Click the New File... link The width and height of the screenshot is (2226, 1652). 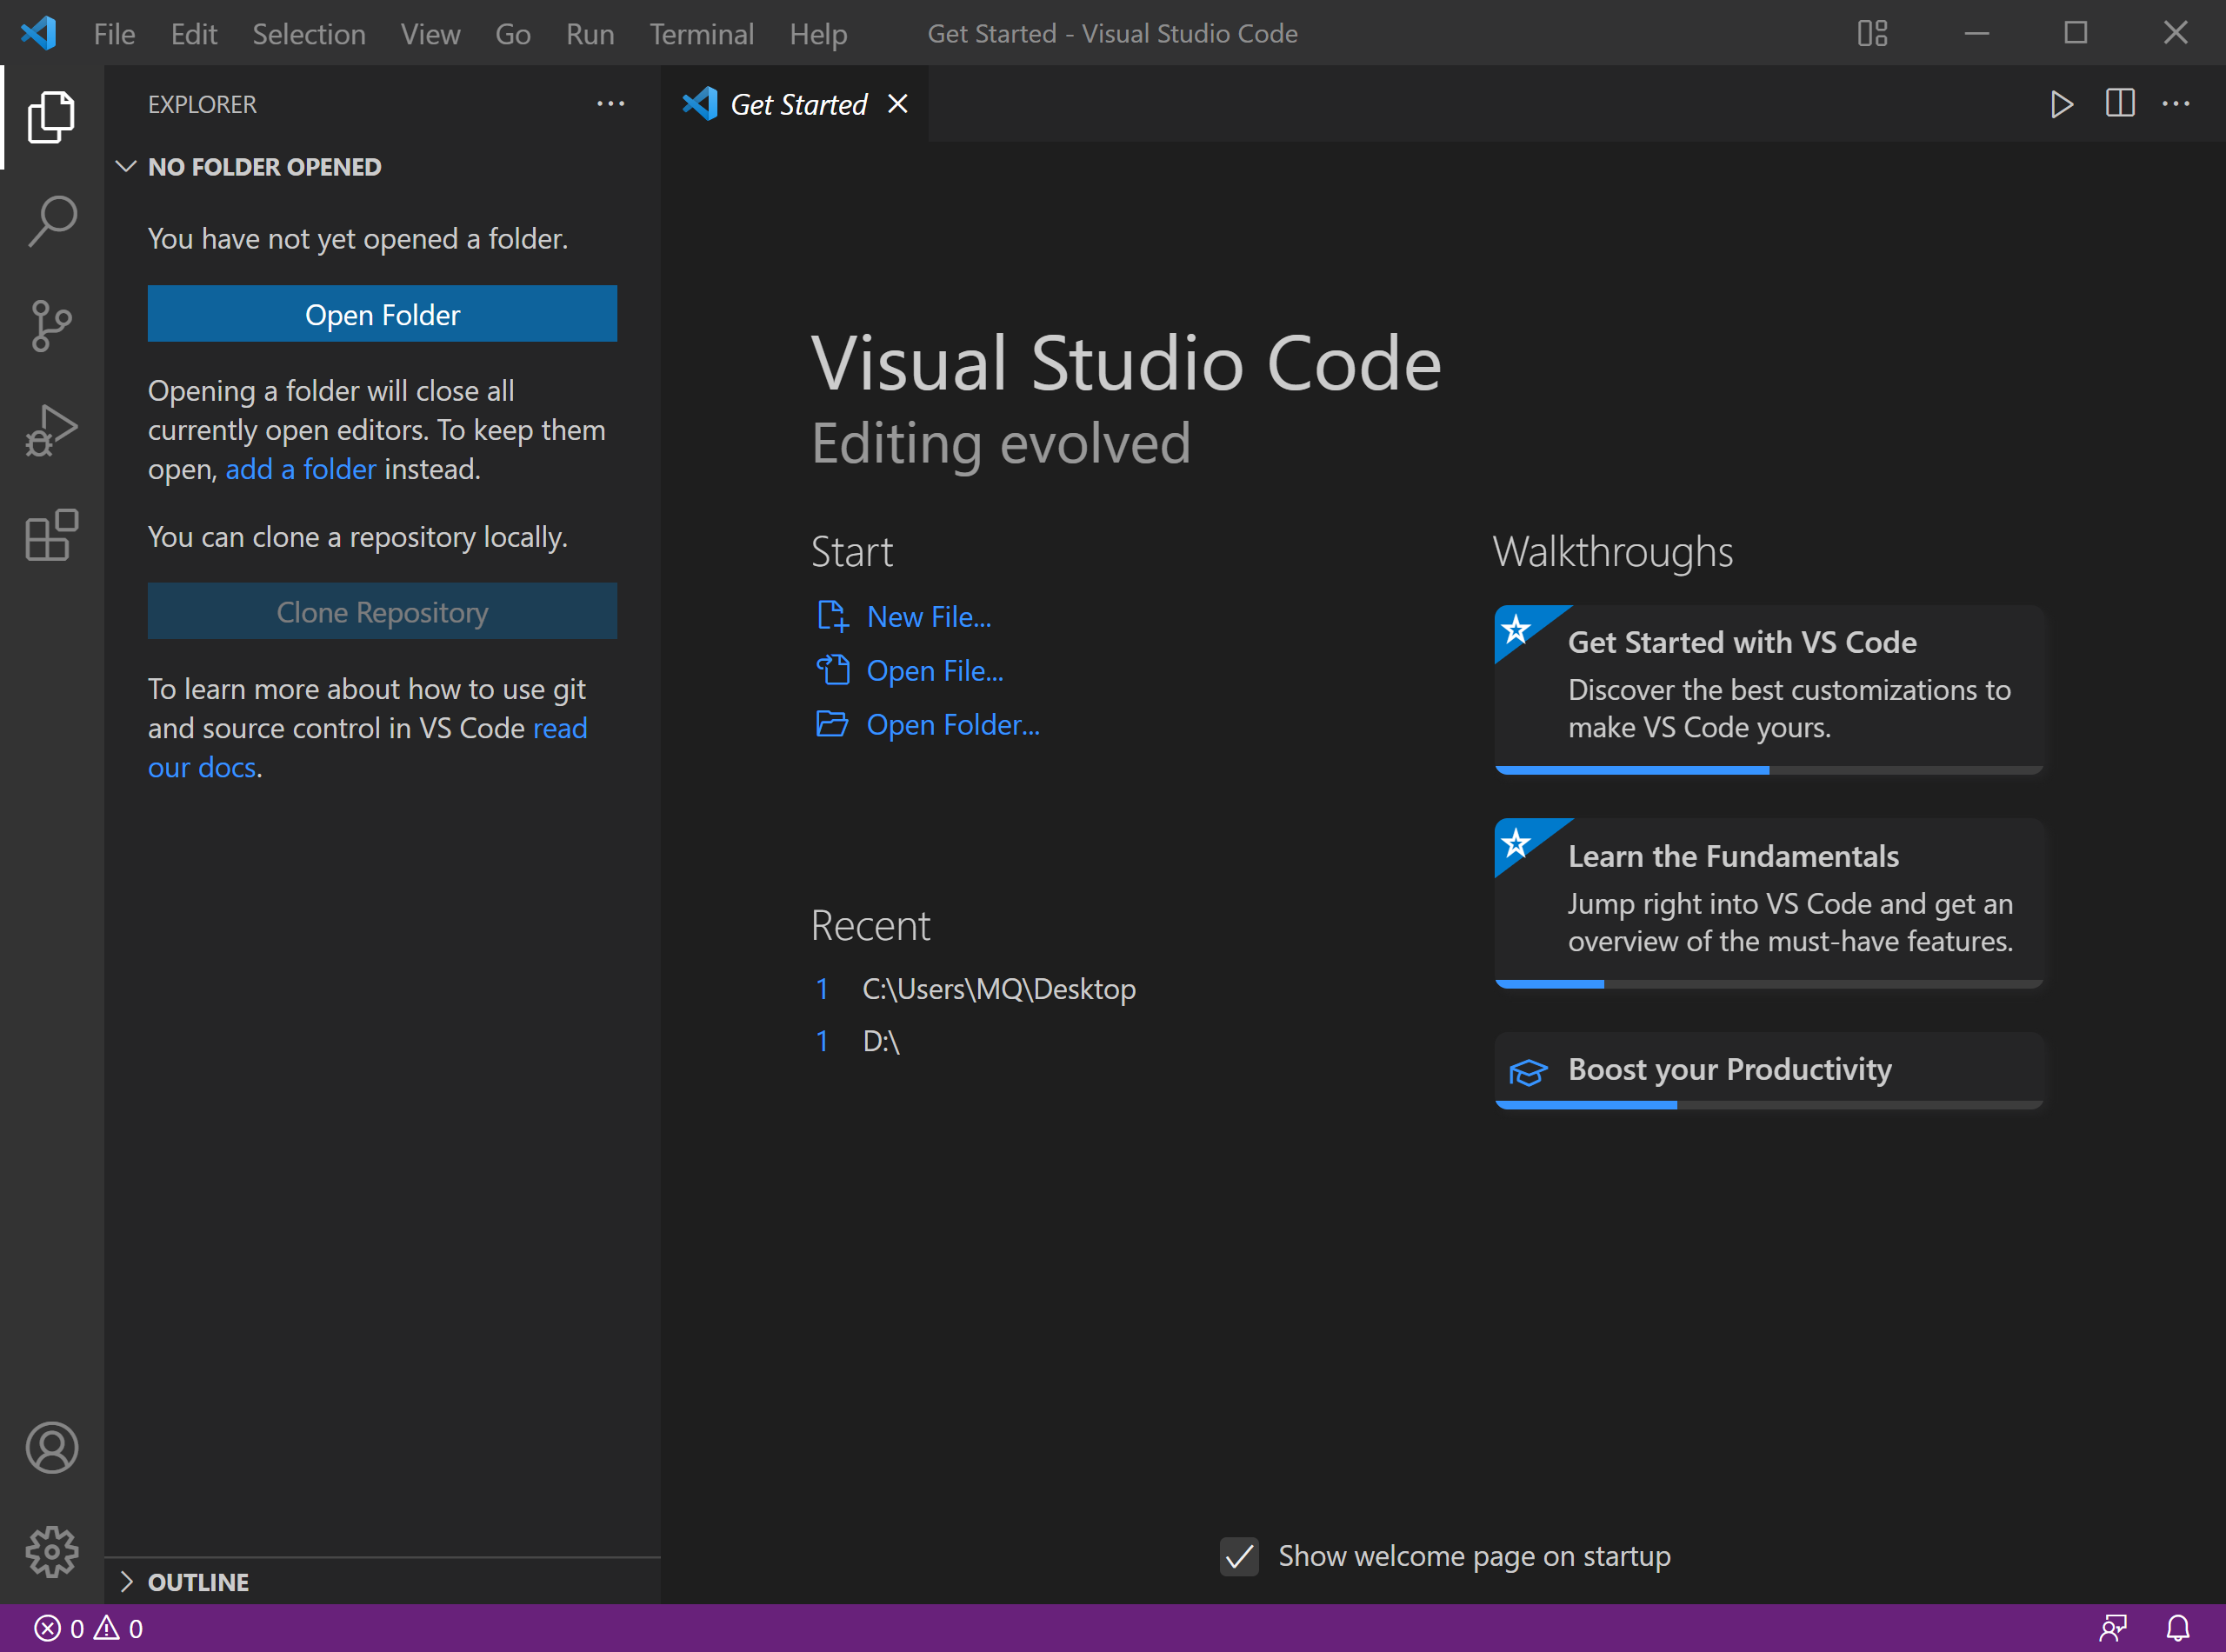[x=929, y=617]
